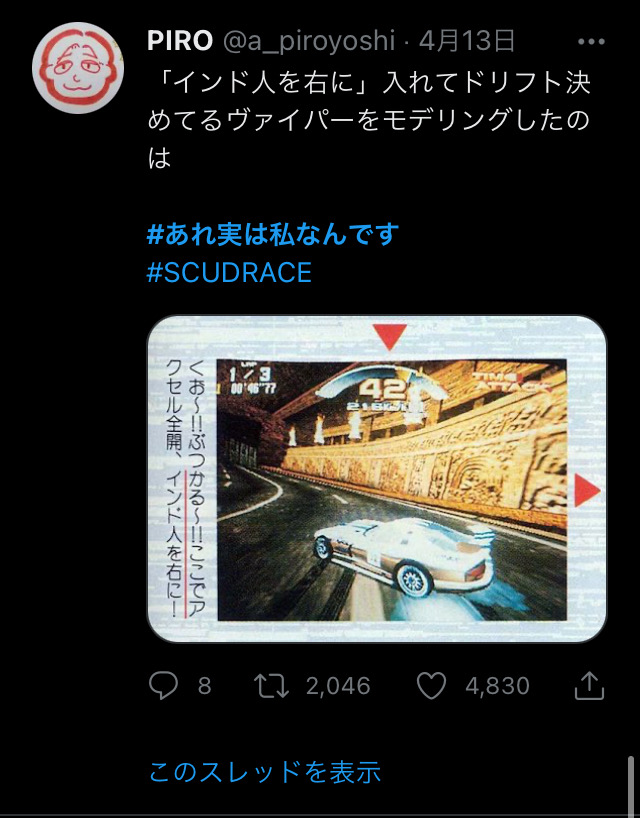The image size is (640, 818).
Task: Open the PIRO display name
Action: coord(180,41)
